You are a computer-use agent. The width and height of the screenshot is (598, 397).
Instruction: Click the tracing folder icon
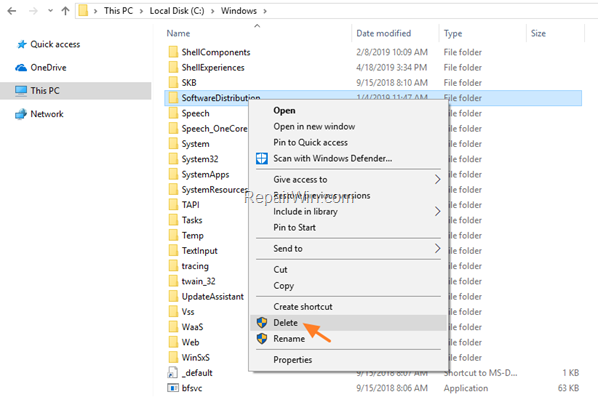coord(173,265)
